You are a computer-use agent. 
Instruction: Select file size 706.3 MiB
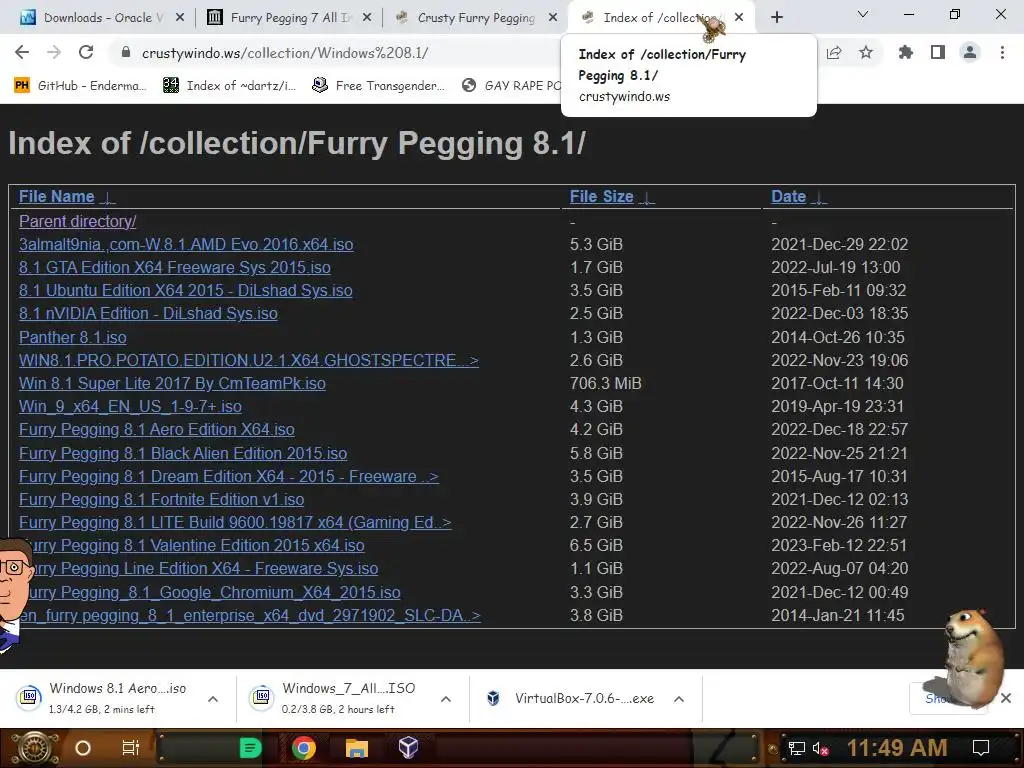pyautogui.click(x=605, y=383)
